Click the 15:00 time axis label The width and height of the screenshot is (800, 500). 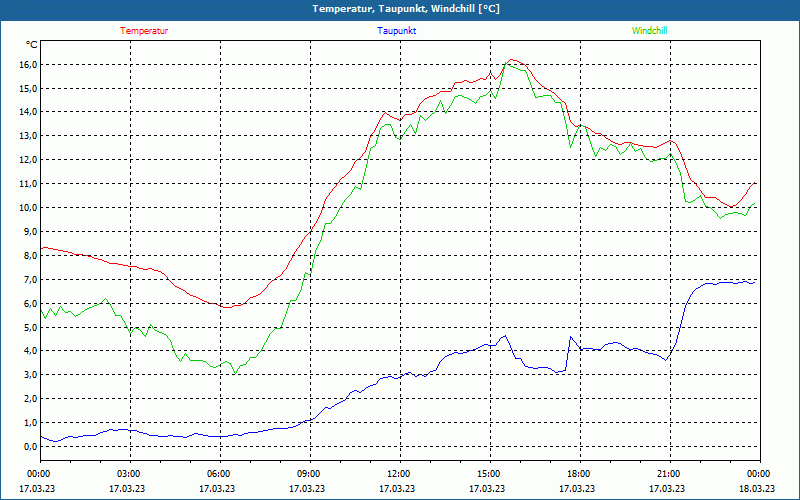tap(488, 474)
